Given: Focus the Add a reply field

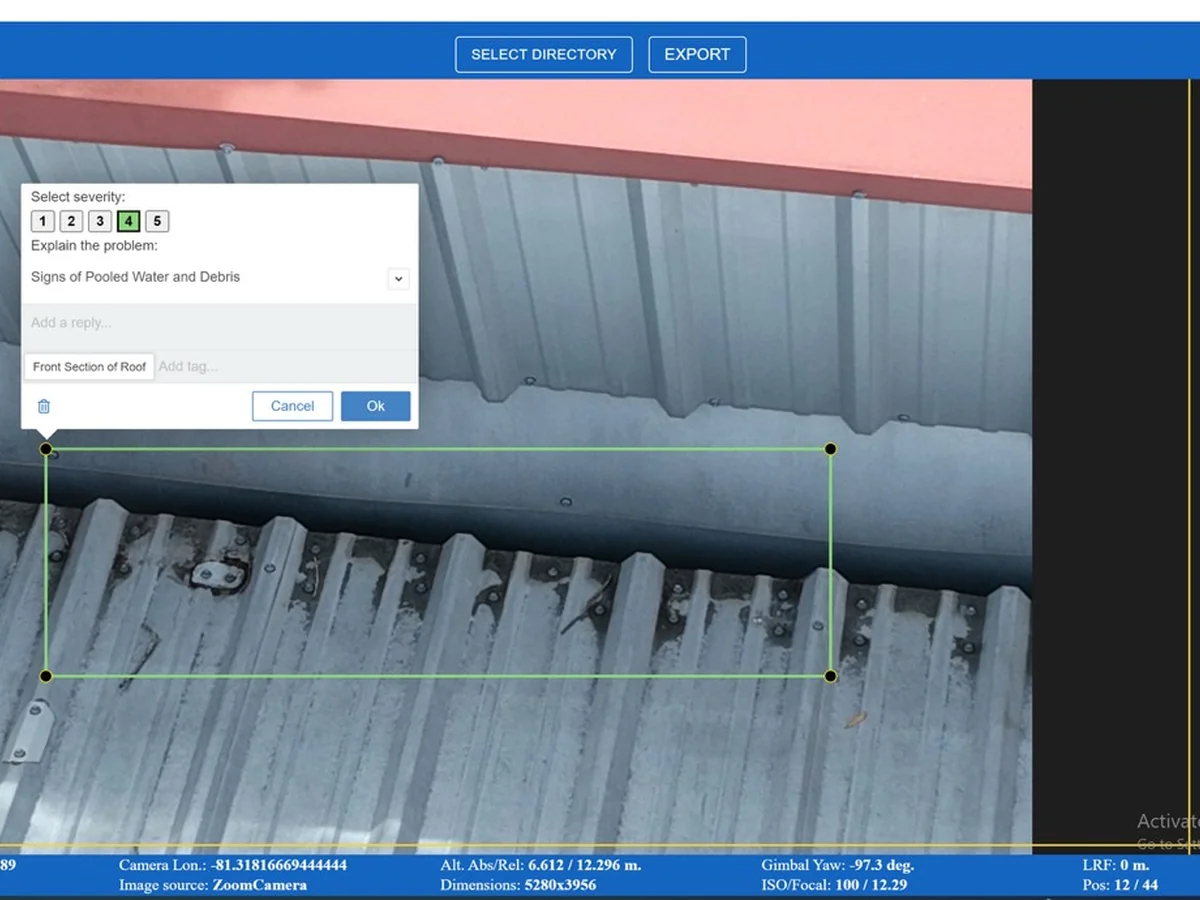Looking at the screenshot, I should coord(219,323).
